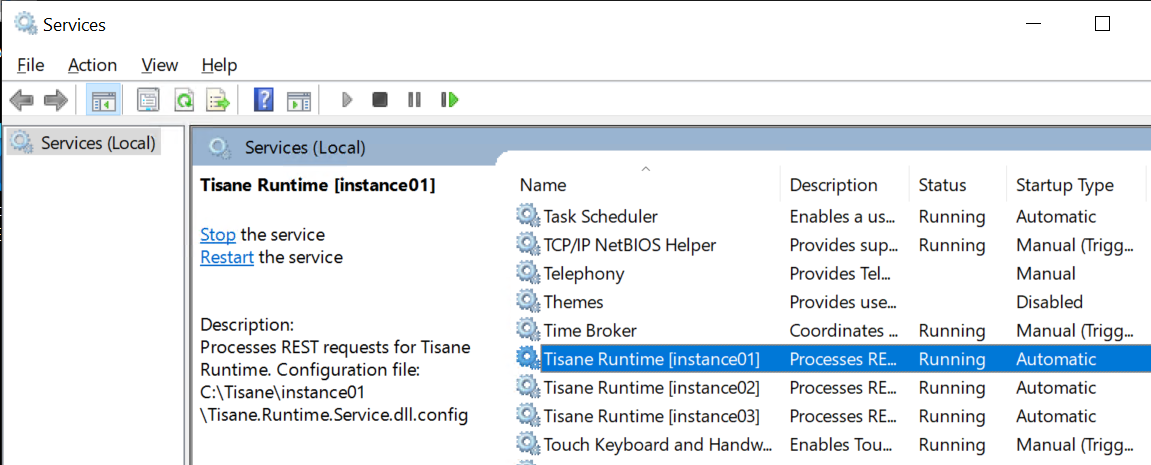Click the Disabled startup type of Themes

[x=1049, y=302]
